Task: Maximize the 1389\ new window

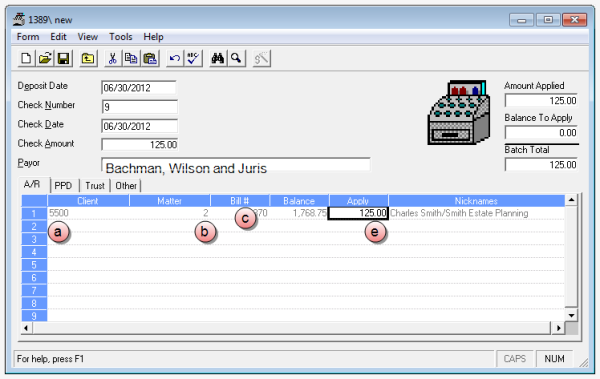Action: [x=548, y=20]
